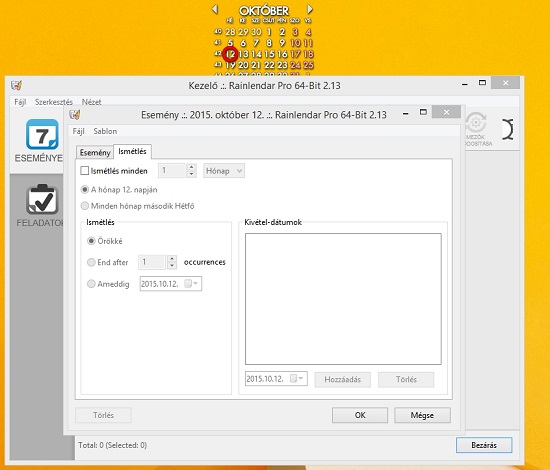This screenshot has height=470, width=550.
Task: Open the Szerkesztés menu in Kezelő window
Action: click(x=54, y=102)
